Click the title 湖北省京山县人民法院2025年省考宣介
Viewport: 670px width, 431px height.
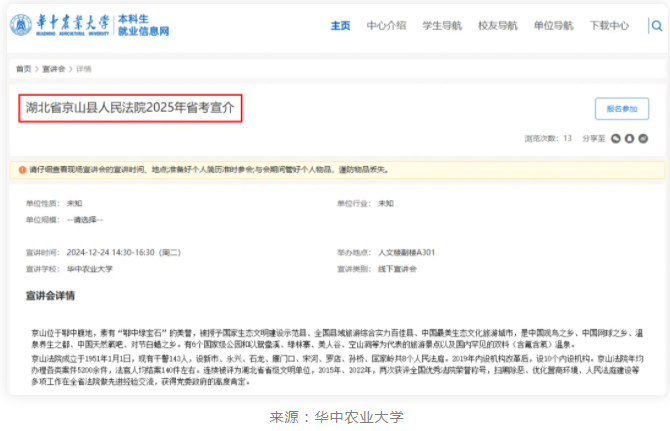click(x=130, y=108)
